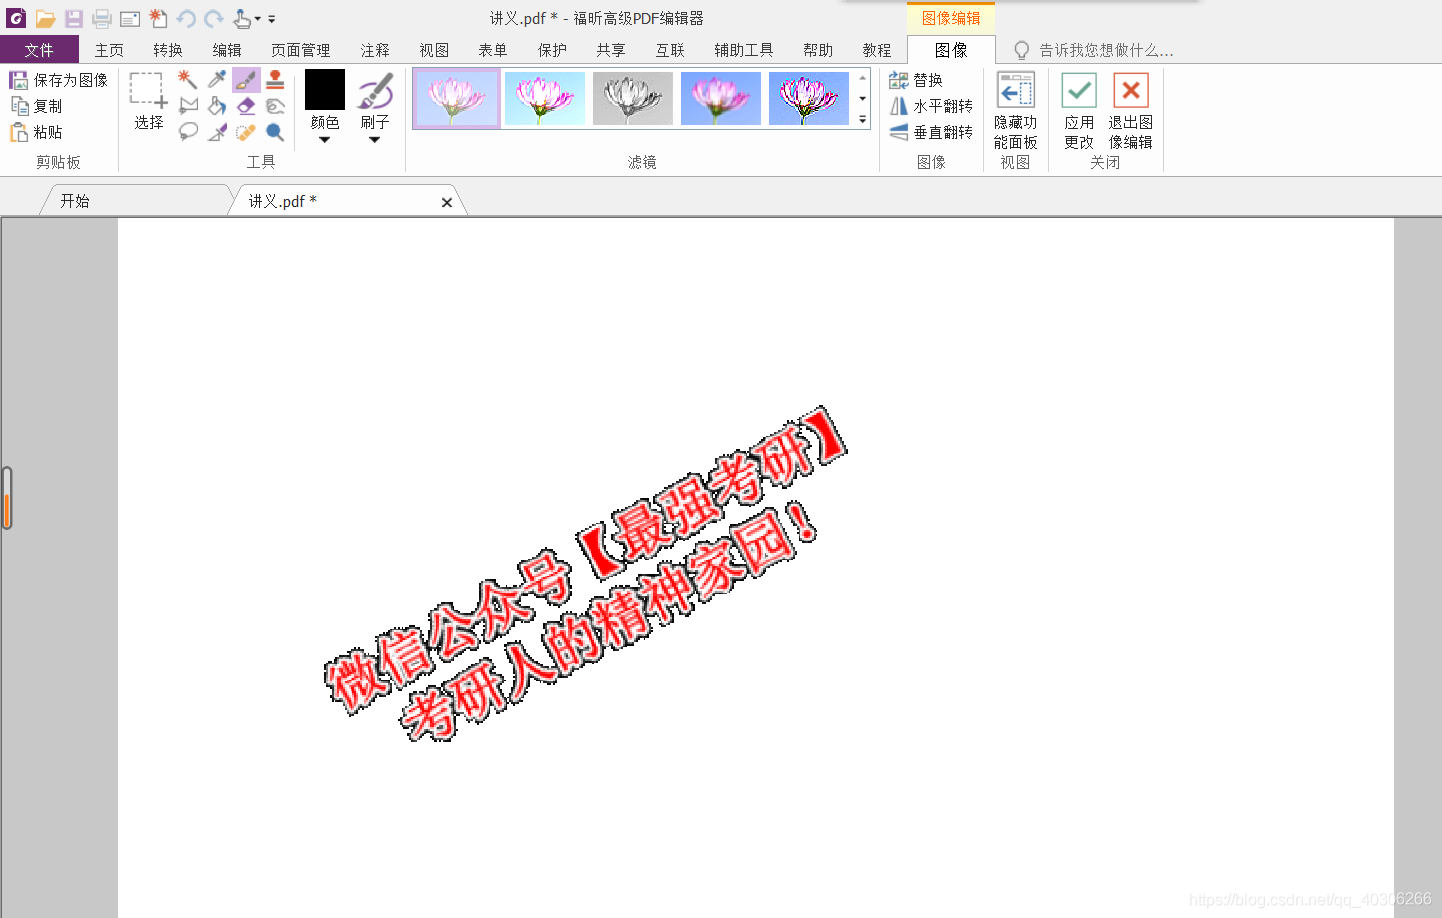Apply the second cyan-background flower filter

pyautogui.click(x=545, y=98)
